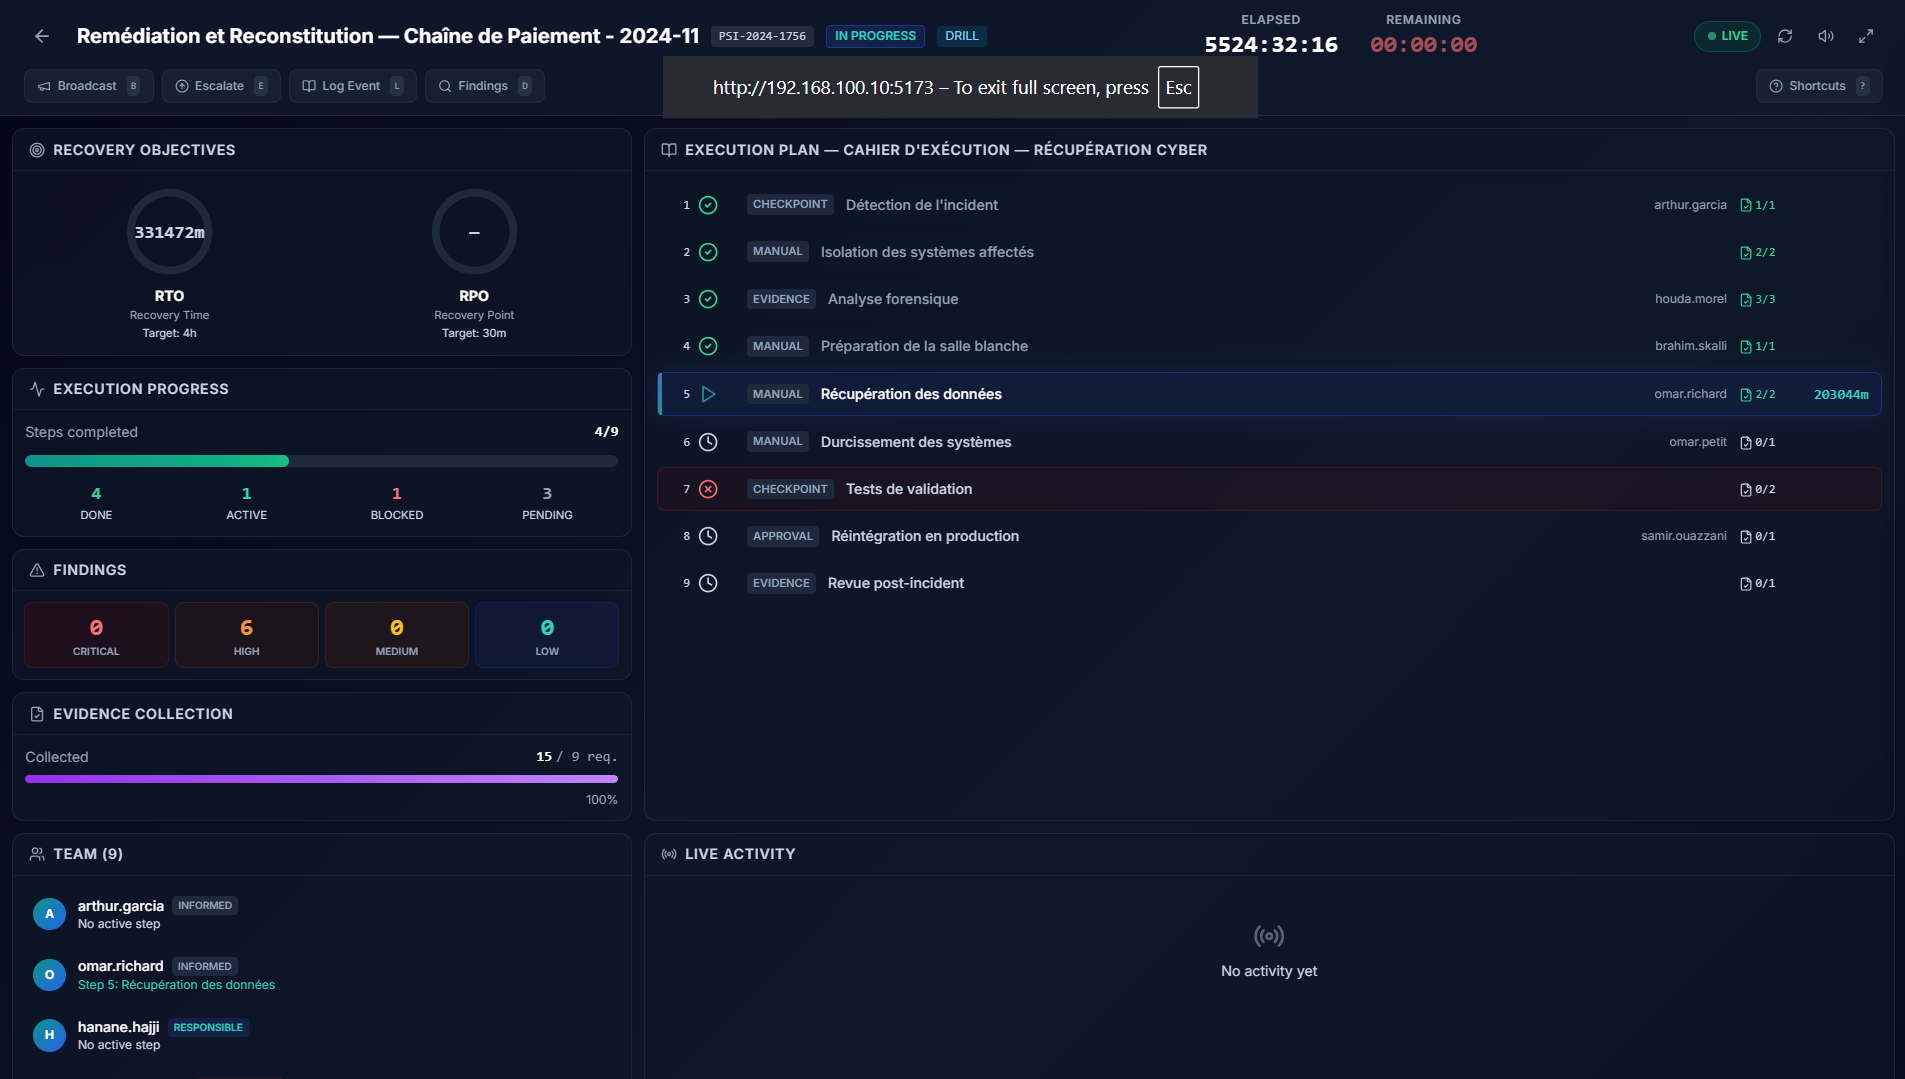Click clock icon on Durcissement des systèmes

tap(708, 442)
